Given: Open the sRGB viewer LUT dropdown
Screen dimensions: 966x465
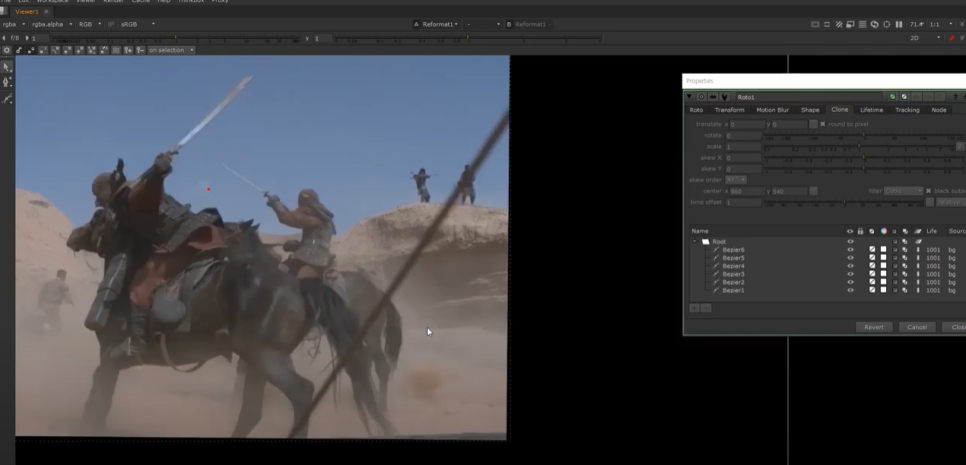Looking at the screenshot, I should click(137, 24).
